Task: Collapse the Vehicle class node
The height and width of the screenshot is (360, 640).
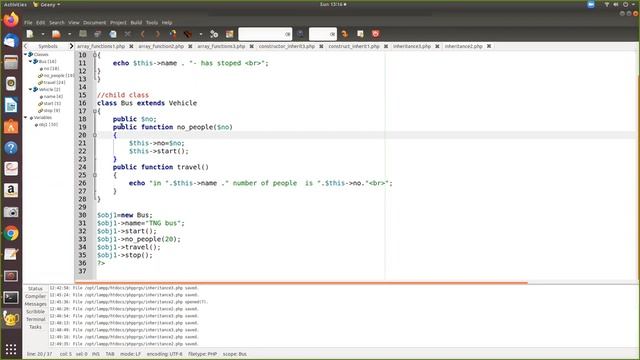Action: coord(30,89)
